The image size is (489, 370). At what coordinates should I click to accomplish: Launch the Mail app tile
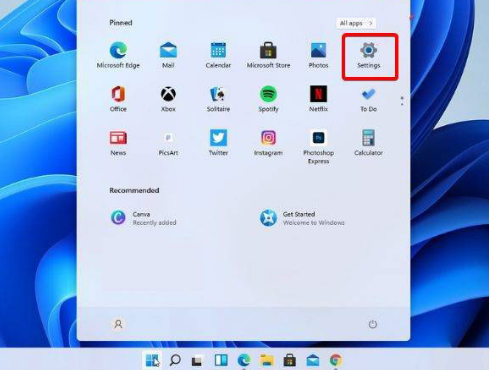[168, 55]
